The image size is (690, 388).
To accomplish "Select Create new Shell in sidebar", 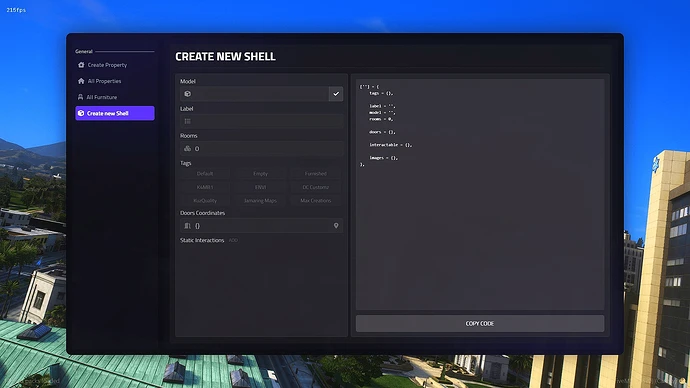I will [114, 113].
